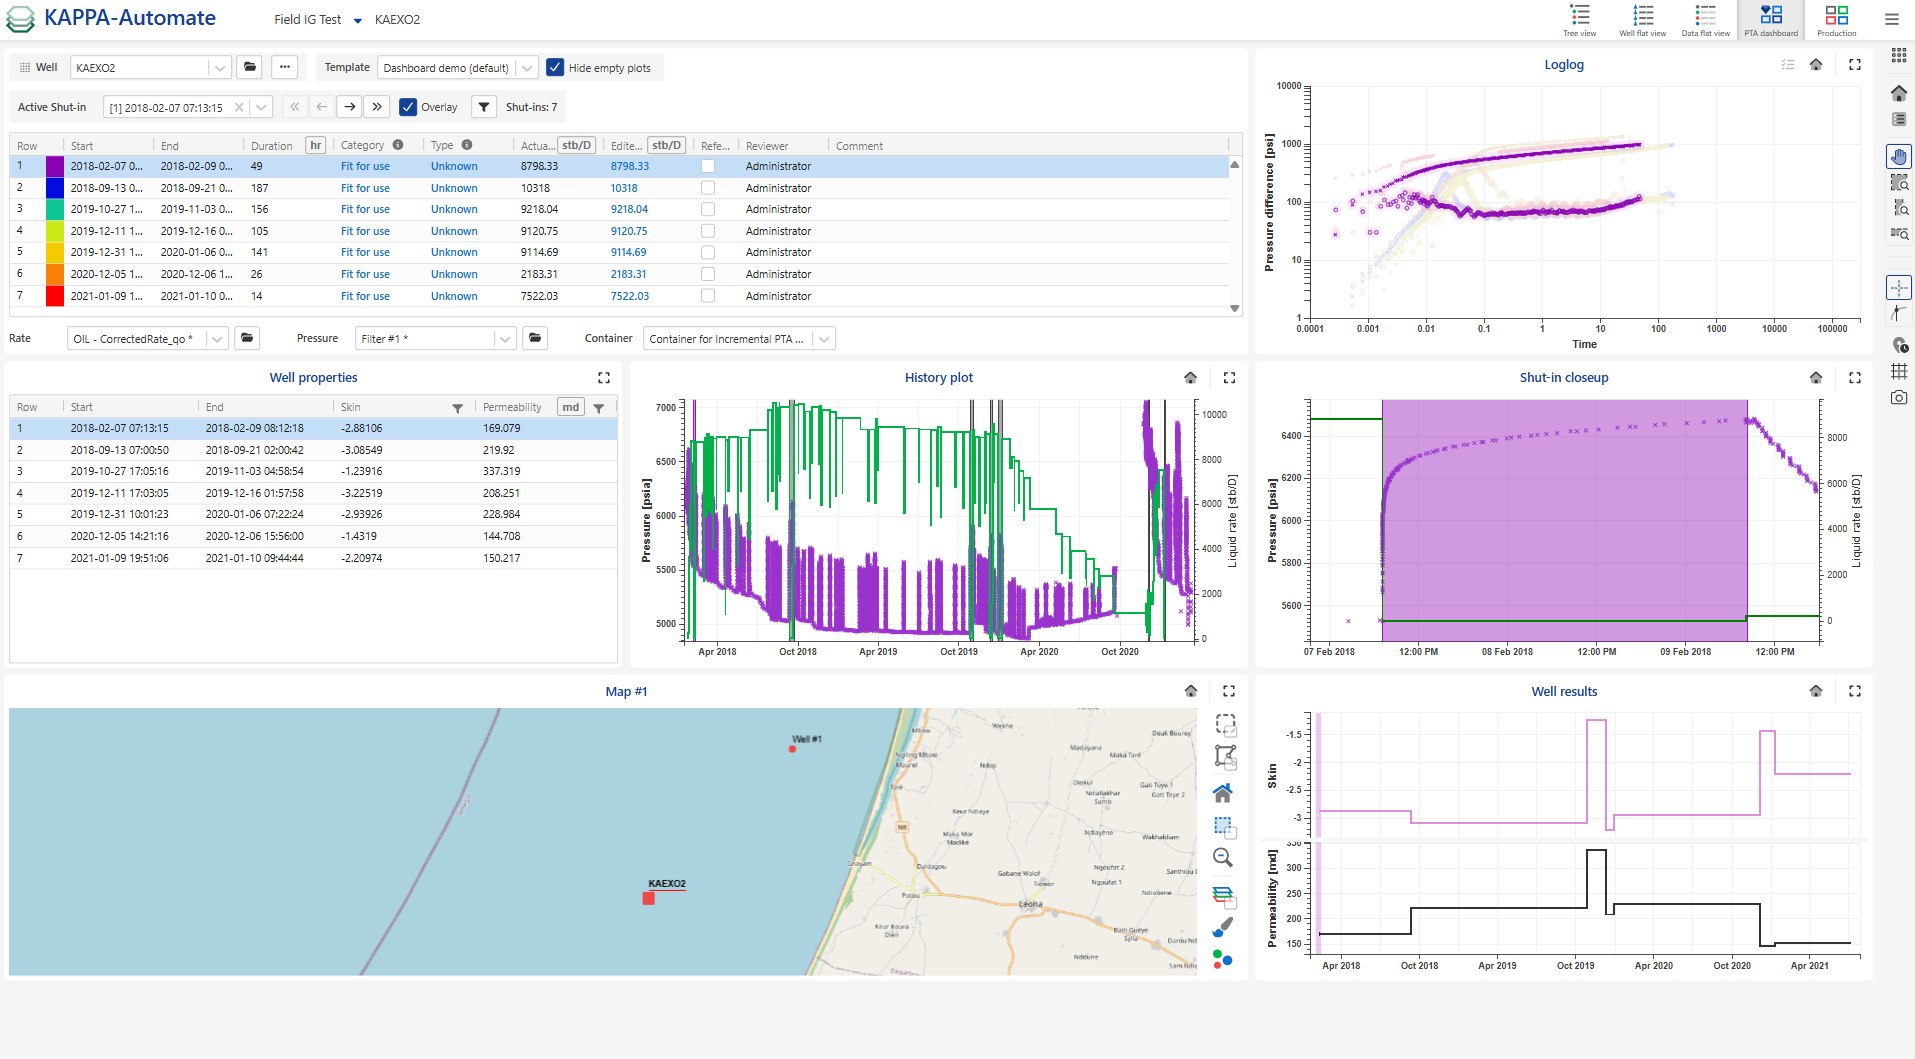
Task: Open the Loglog plot legend
Action: pos(1790,64)
